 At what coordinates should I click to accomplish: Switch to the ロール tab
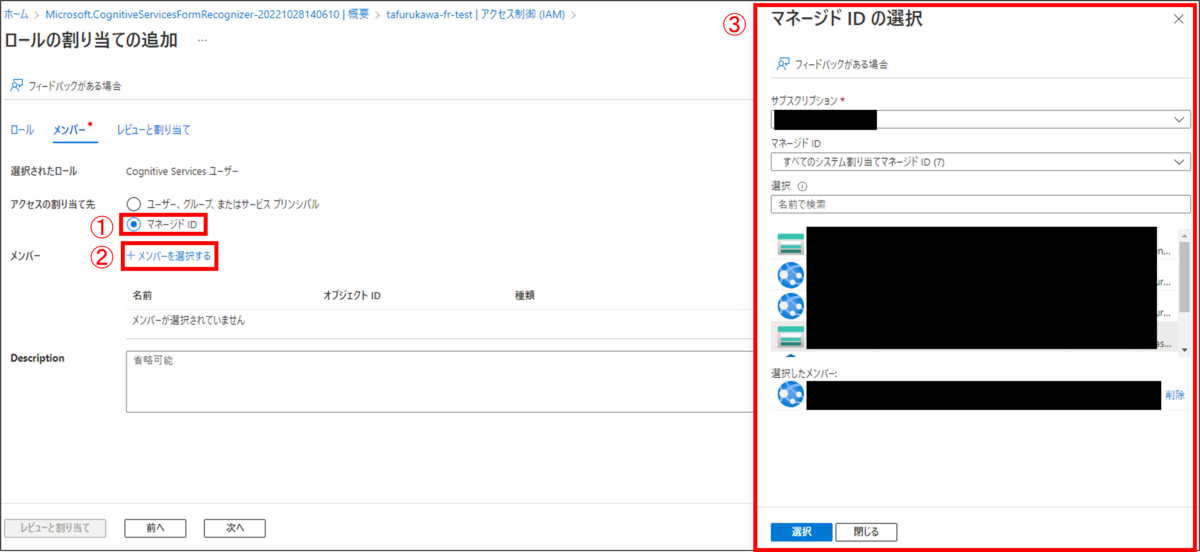[22, 130]
